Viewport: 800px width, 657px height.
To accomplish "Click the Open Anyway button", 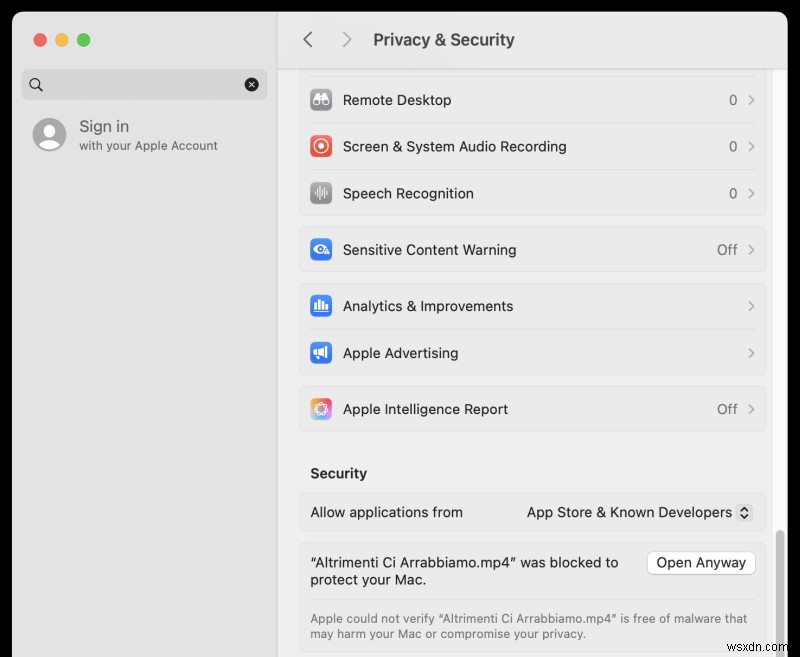I will click(701, 563).
